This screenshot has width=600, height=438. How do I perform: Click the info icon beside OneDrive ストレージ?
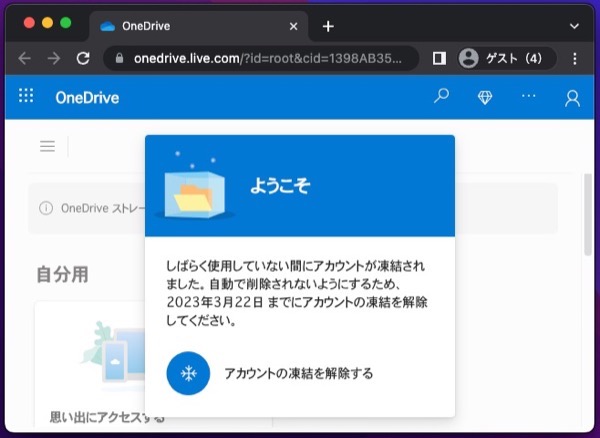point(46,208)
